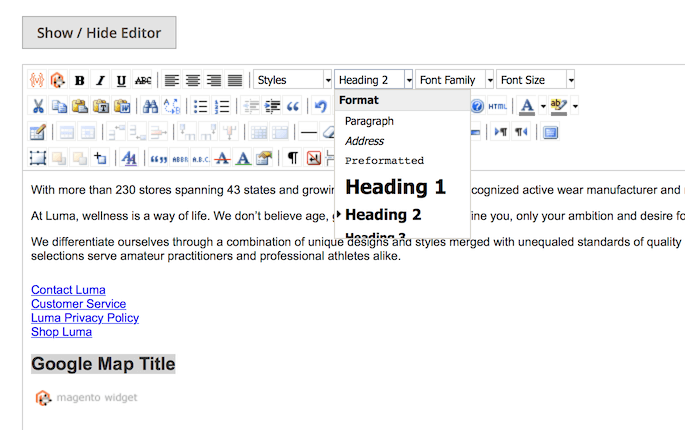Click the blockquote icon
The image size is (685, 430).
(x=294, y=106)
